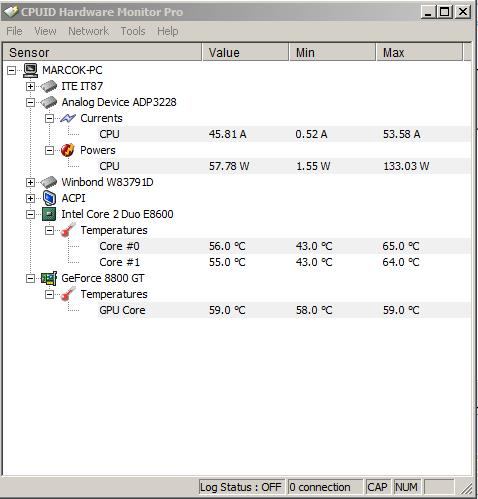Collapse the Intel Core 2 Duo E8600 node

coord(30,214)
